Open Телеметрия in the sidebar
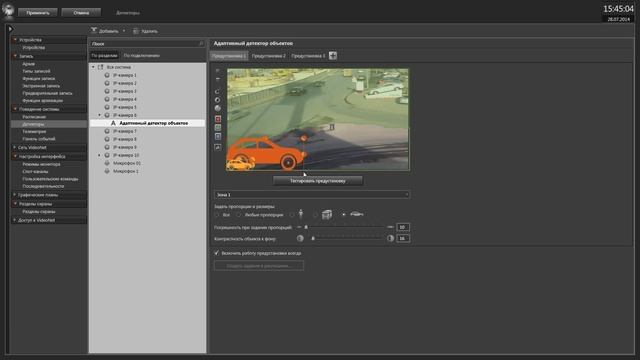640x360 pixels. pos(34,131)
